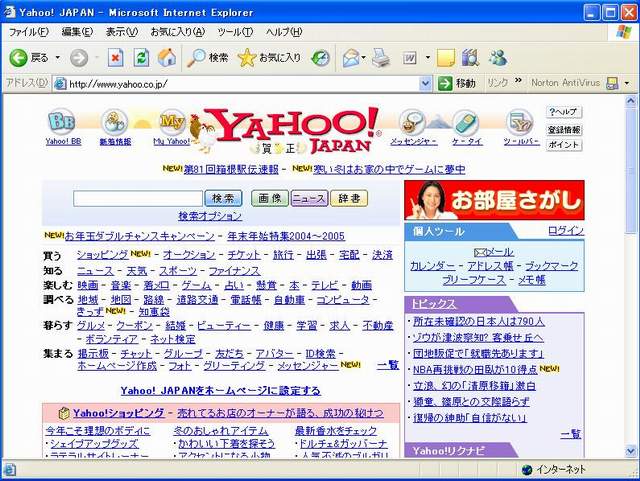Open the address bar dropdown arrow
This screenshot has height=481, width=640.
(x=425, y=83)
